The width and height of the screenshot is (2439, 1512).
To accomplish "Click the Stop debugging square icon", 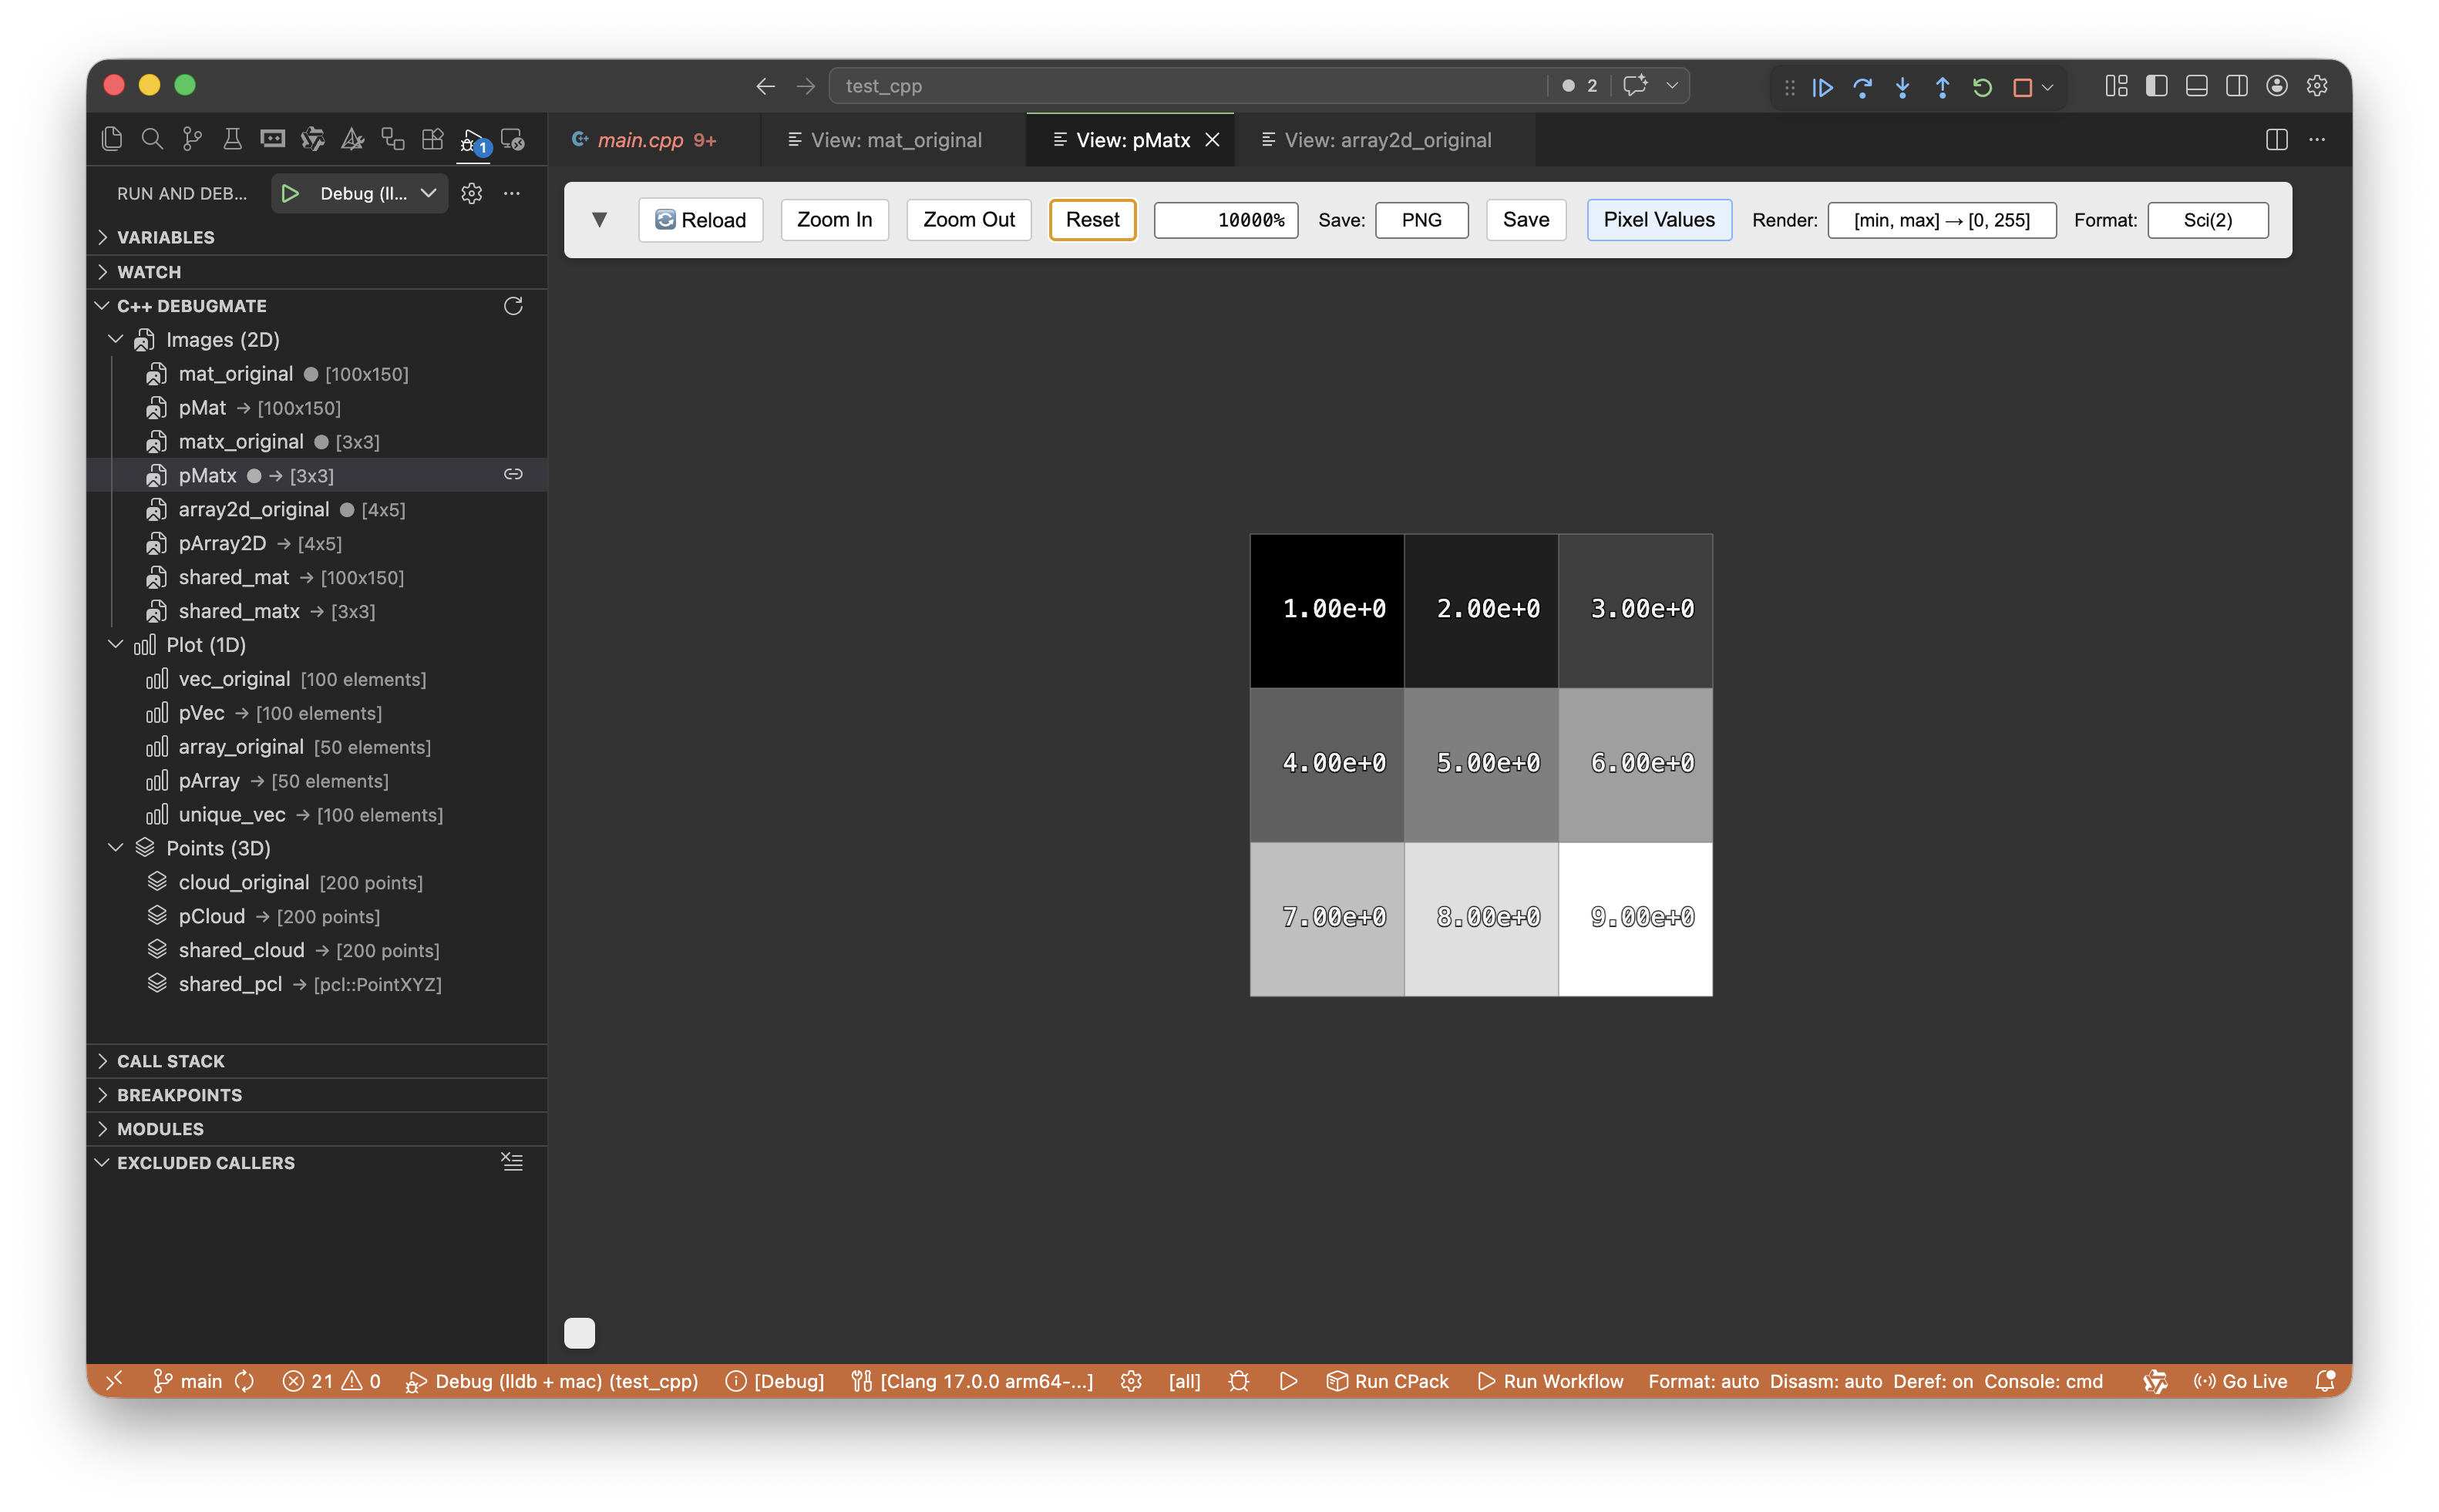I will [x=2022, y=87].
